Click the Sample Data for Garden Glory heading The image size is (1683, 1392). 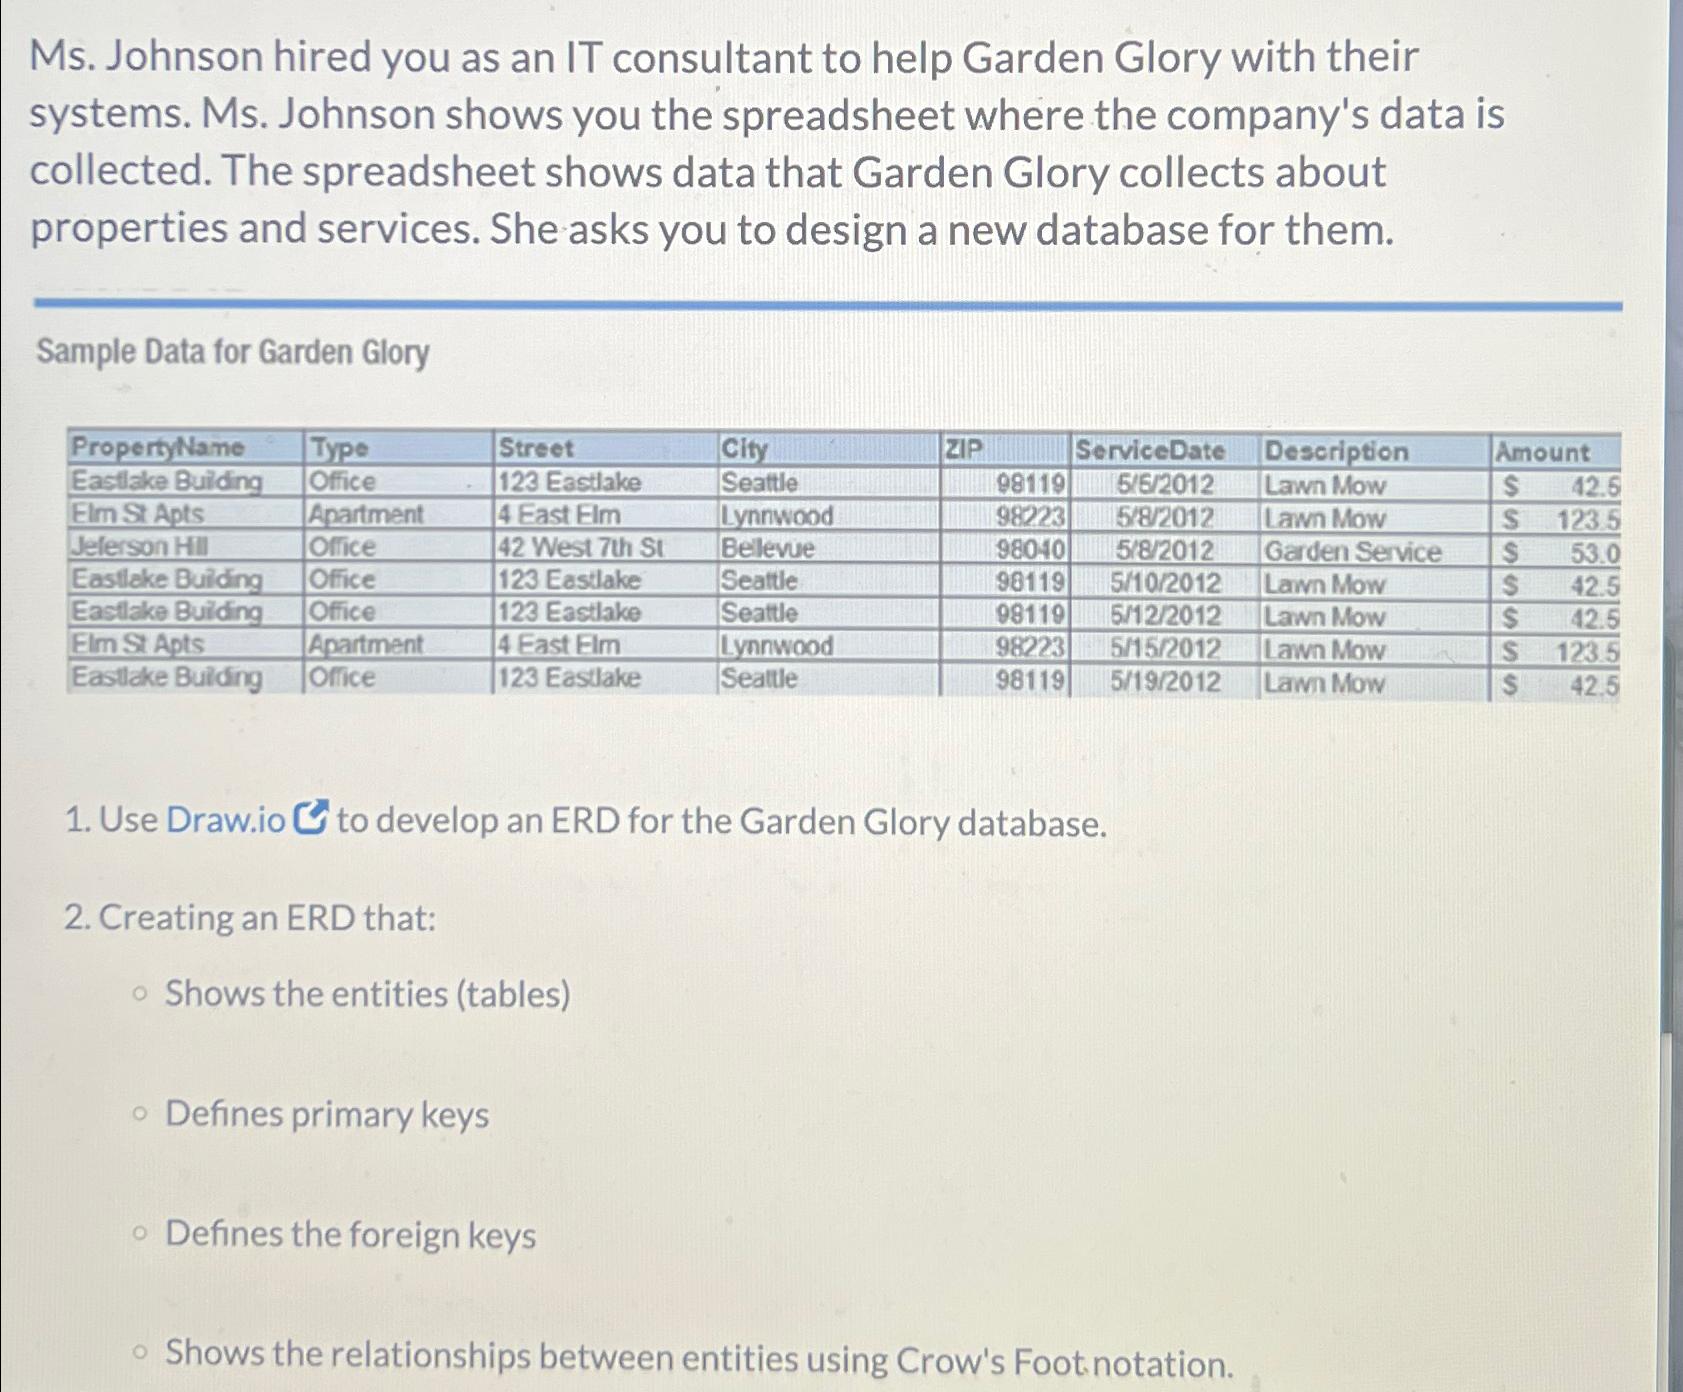click(x=231, y=351)
